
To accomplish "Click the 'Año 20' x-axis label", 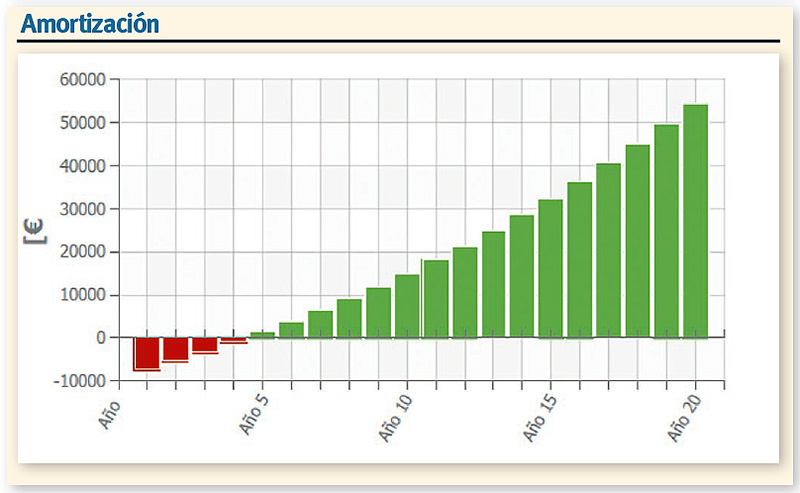I will [x=686, y=415].
